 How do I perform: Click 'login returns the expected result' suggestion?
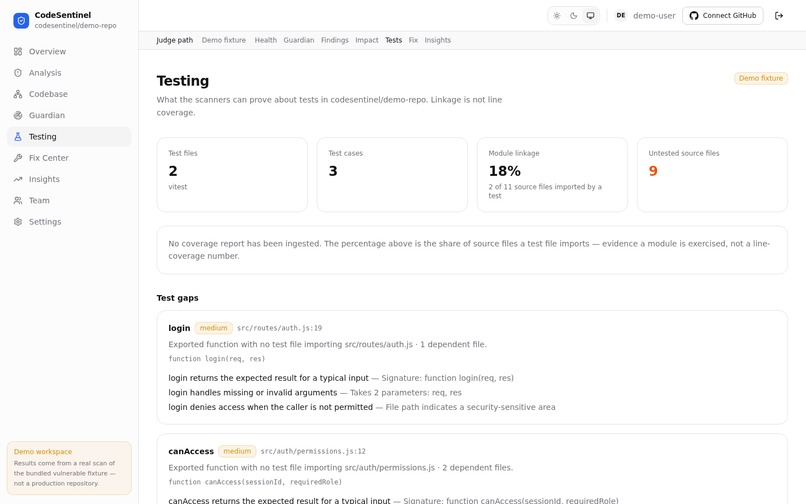coord(268,378)
